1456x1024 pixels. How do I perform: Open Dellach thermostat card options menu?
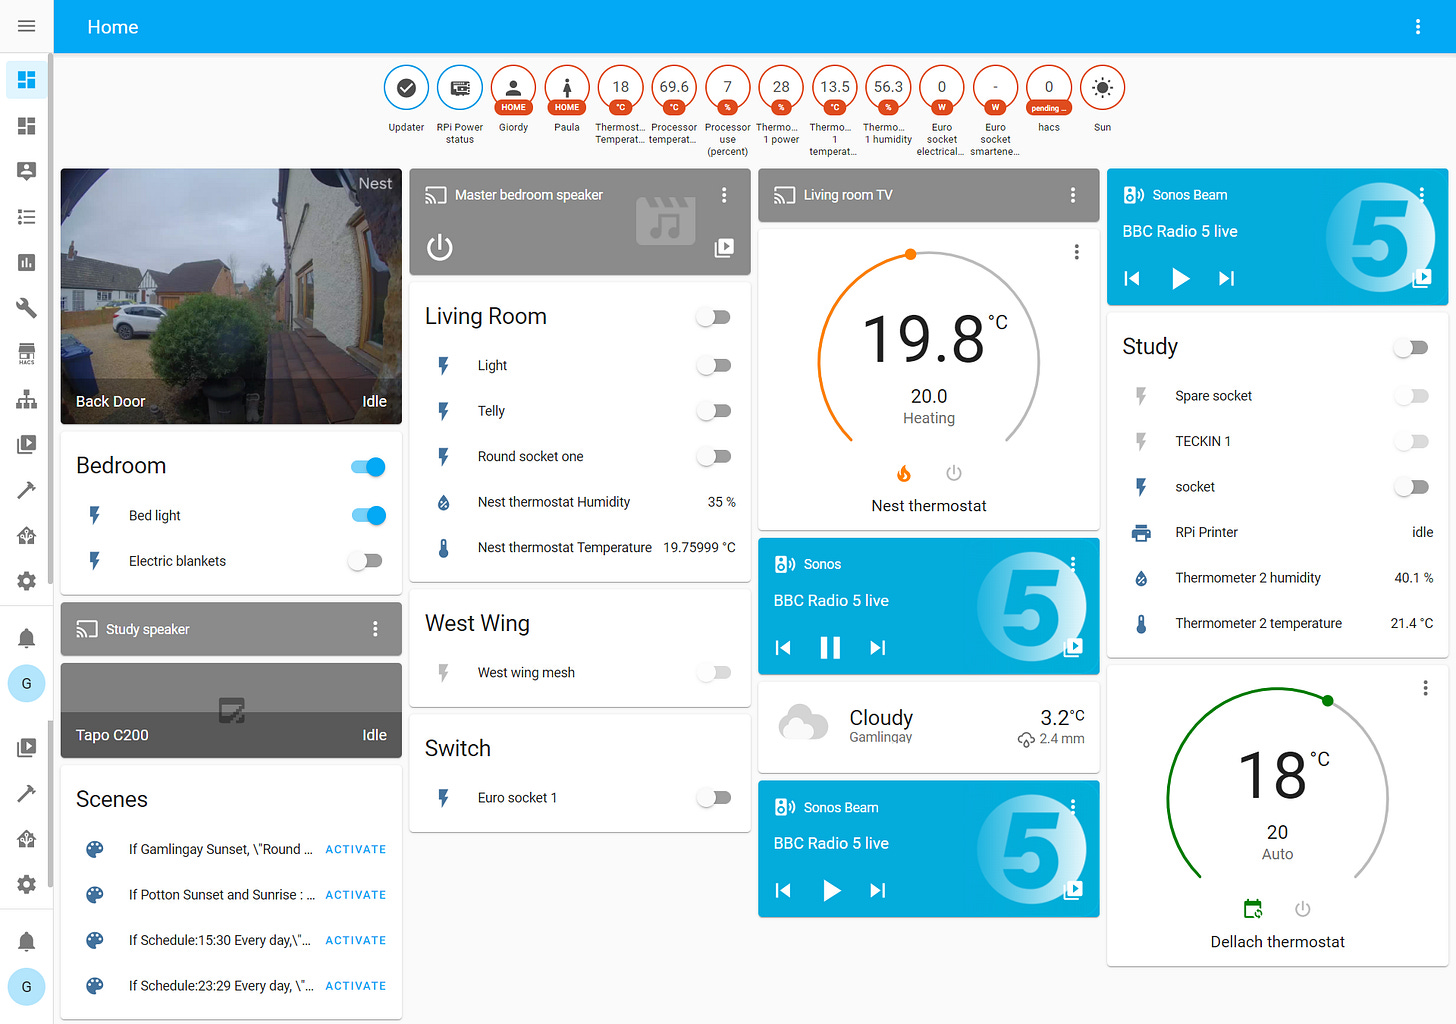1425,688
